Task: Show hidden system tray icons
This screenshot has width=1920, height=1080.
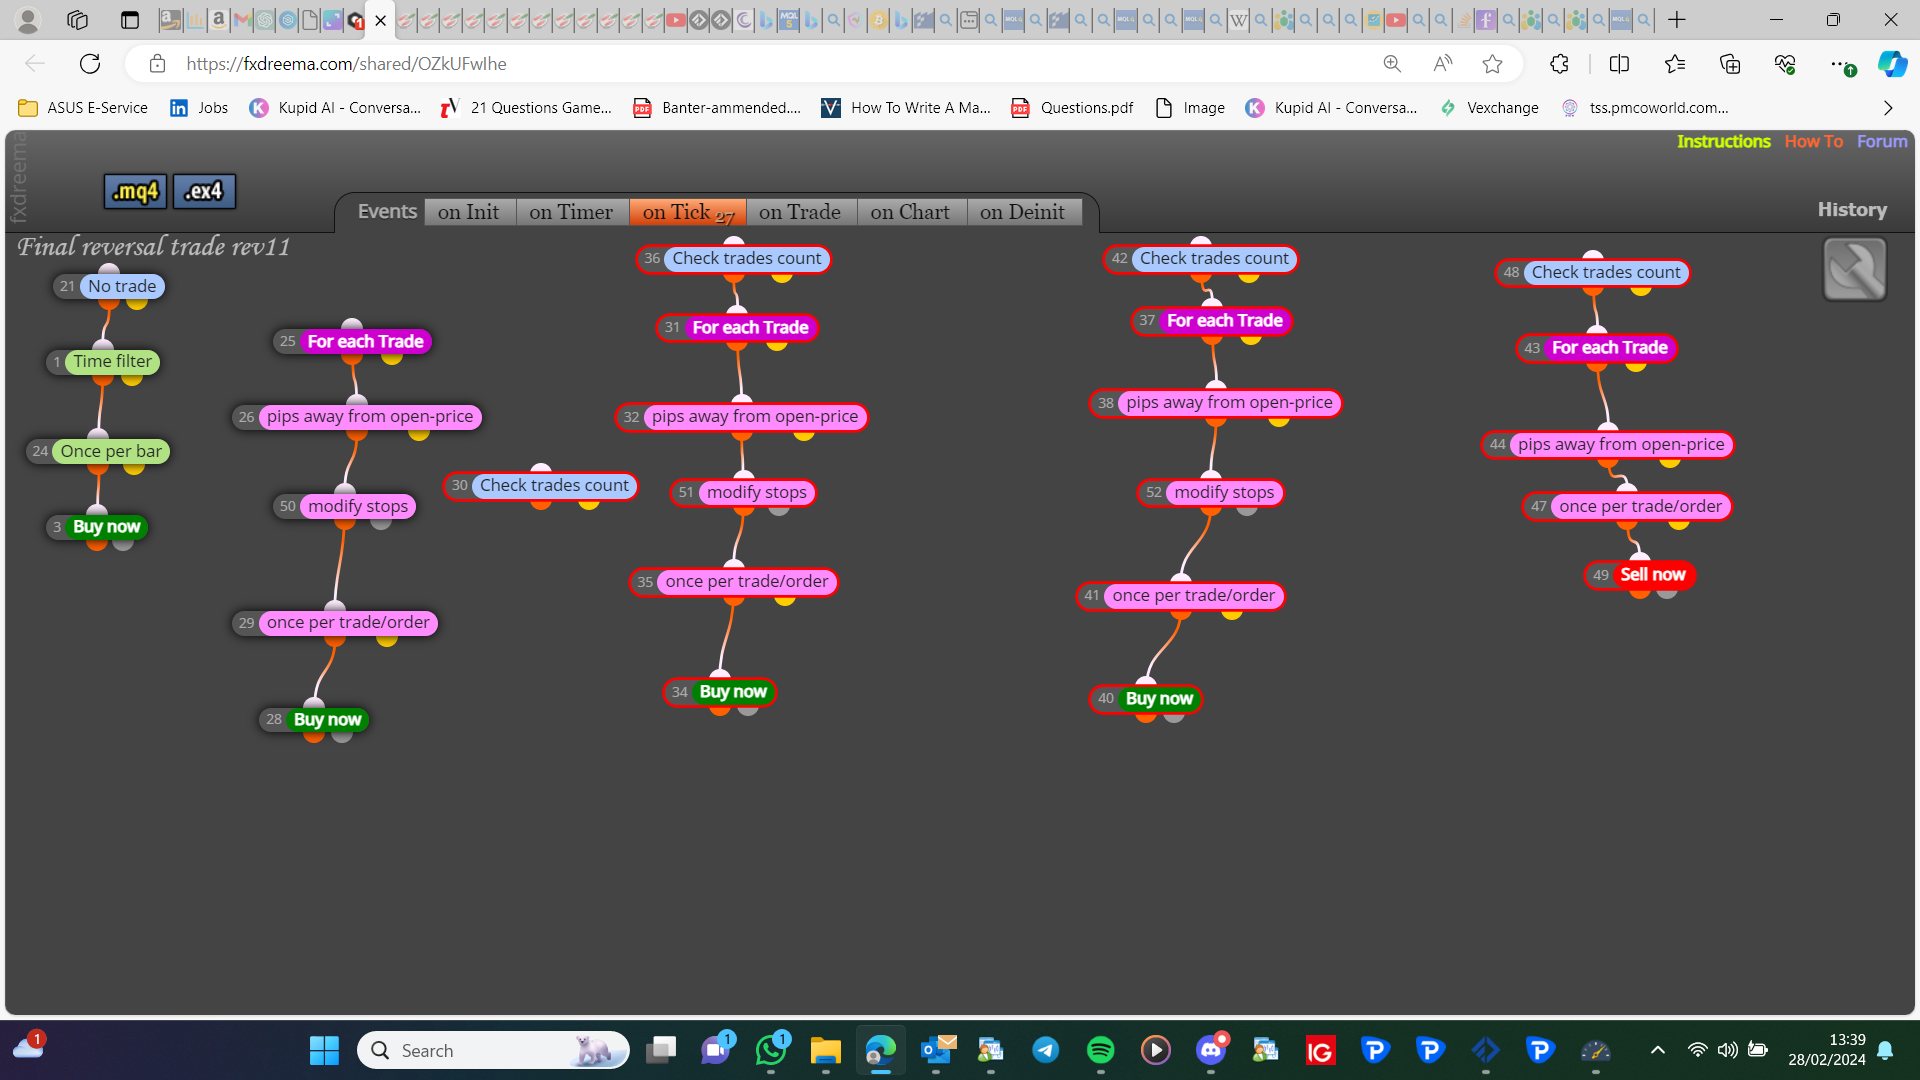Action: click(x=1657, y=1050)
